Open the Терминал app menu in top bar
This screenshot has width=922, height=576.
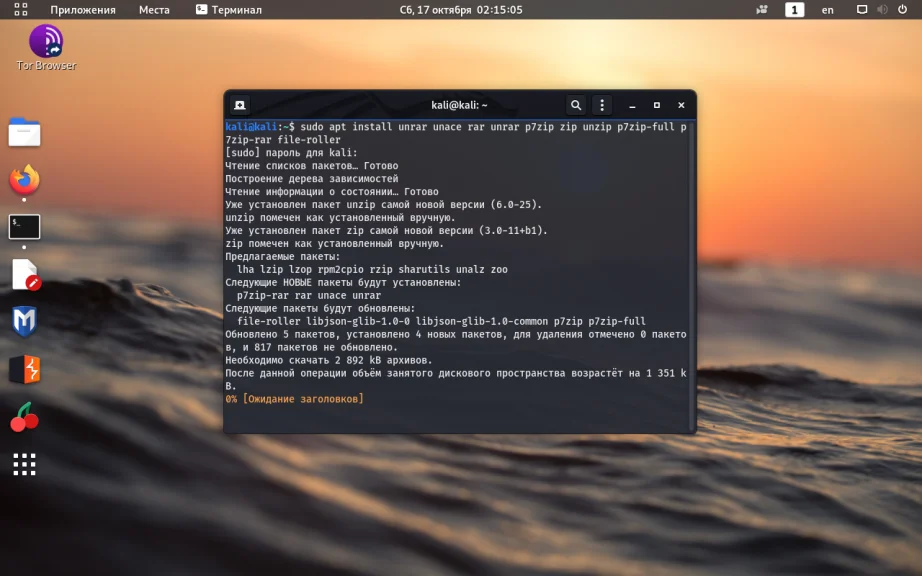pos(229,10)
